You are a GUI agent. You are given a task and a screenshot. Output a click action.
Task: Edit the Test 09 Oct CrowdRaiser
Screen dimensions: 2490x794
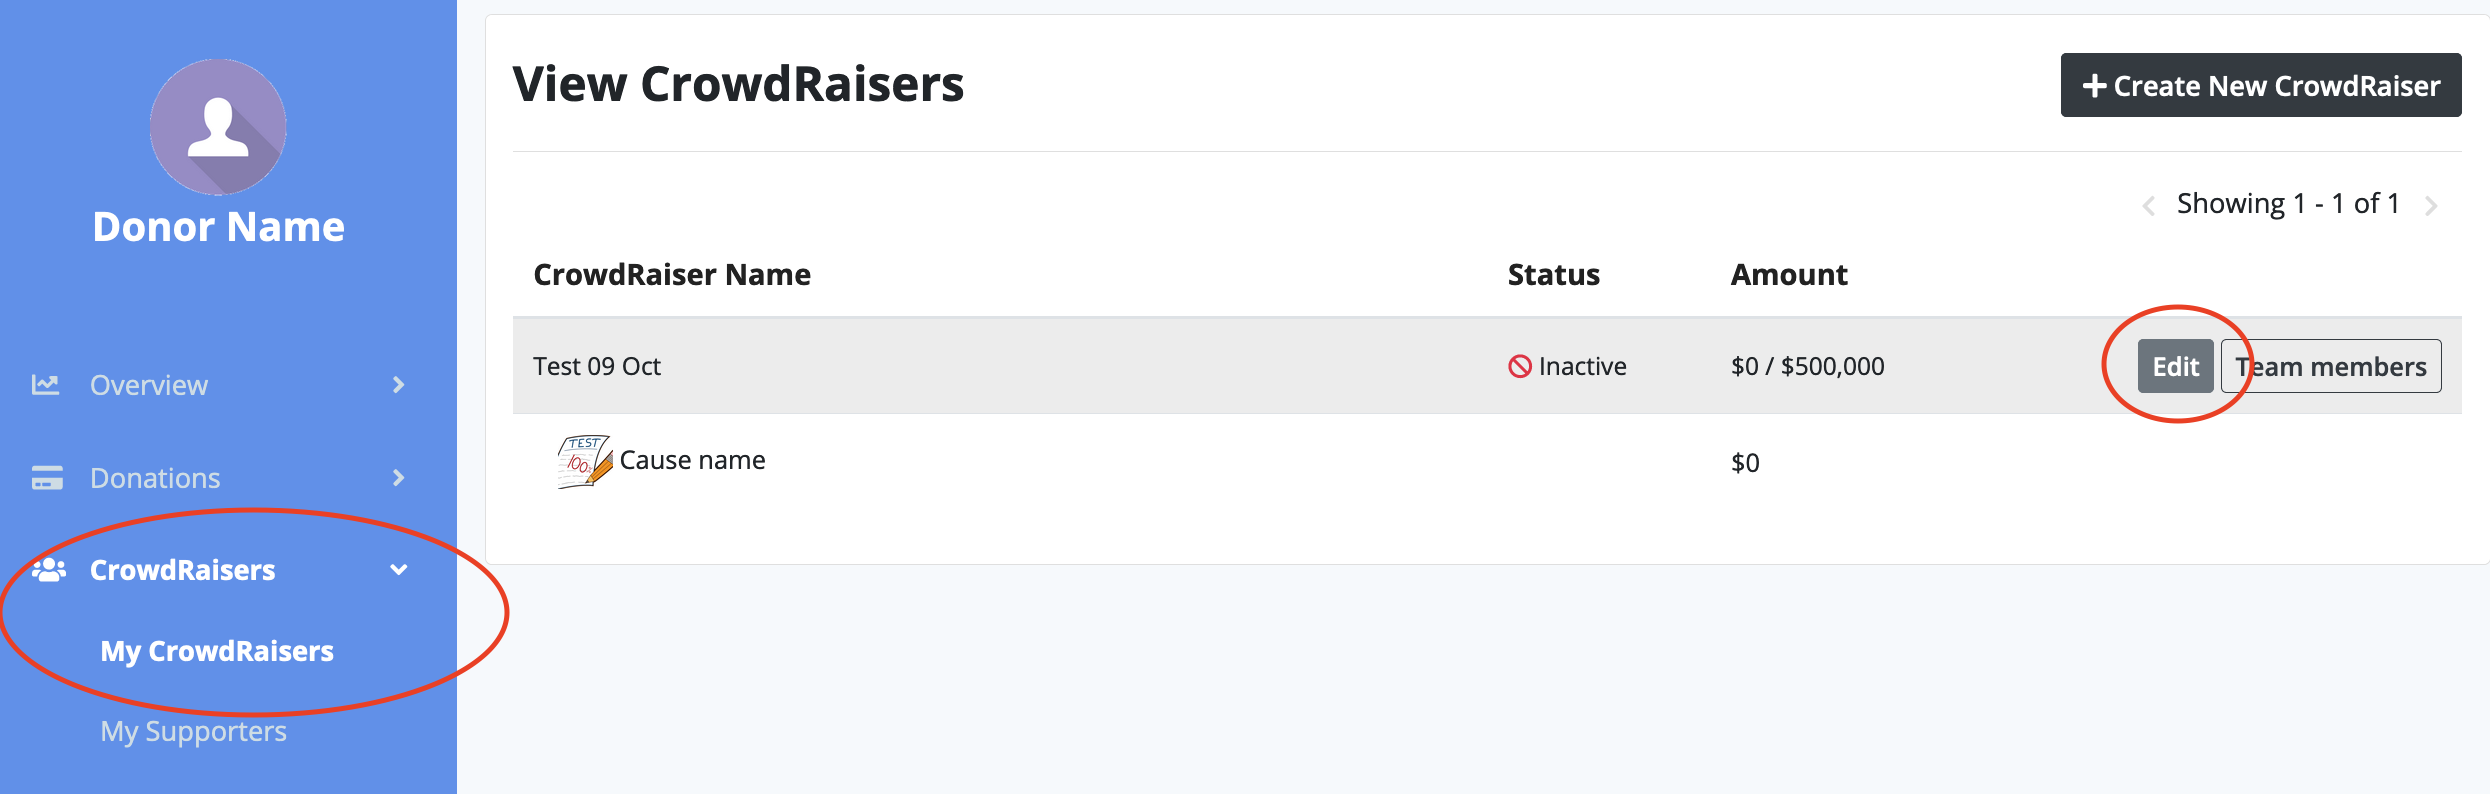tap(2176, 366)
